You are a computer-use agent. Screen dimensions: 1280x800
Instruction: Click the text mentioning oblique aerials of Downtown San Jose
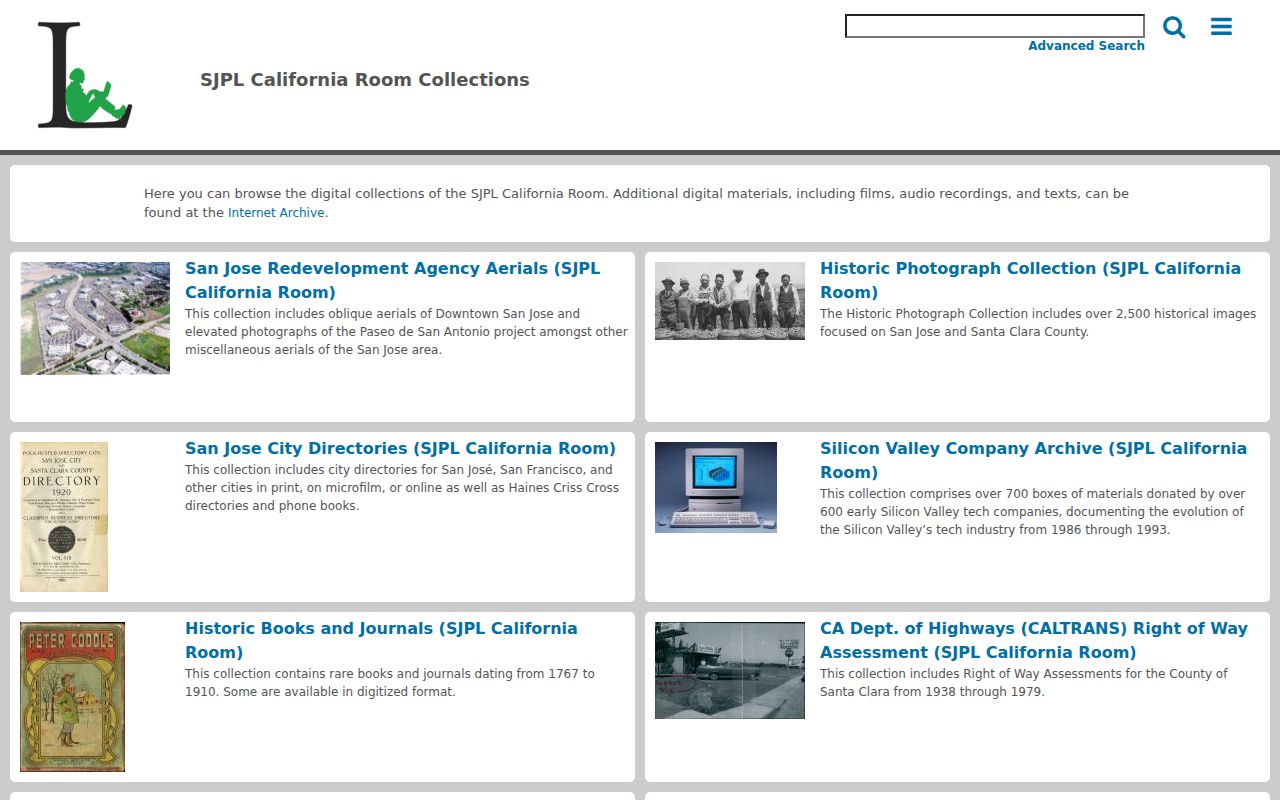(x=406, y=332)
